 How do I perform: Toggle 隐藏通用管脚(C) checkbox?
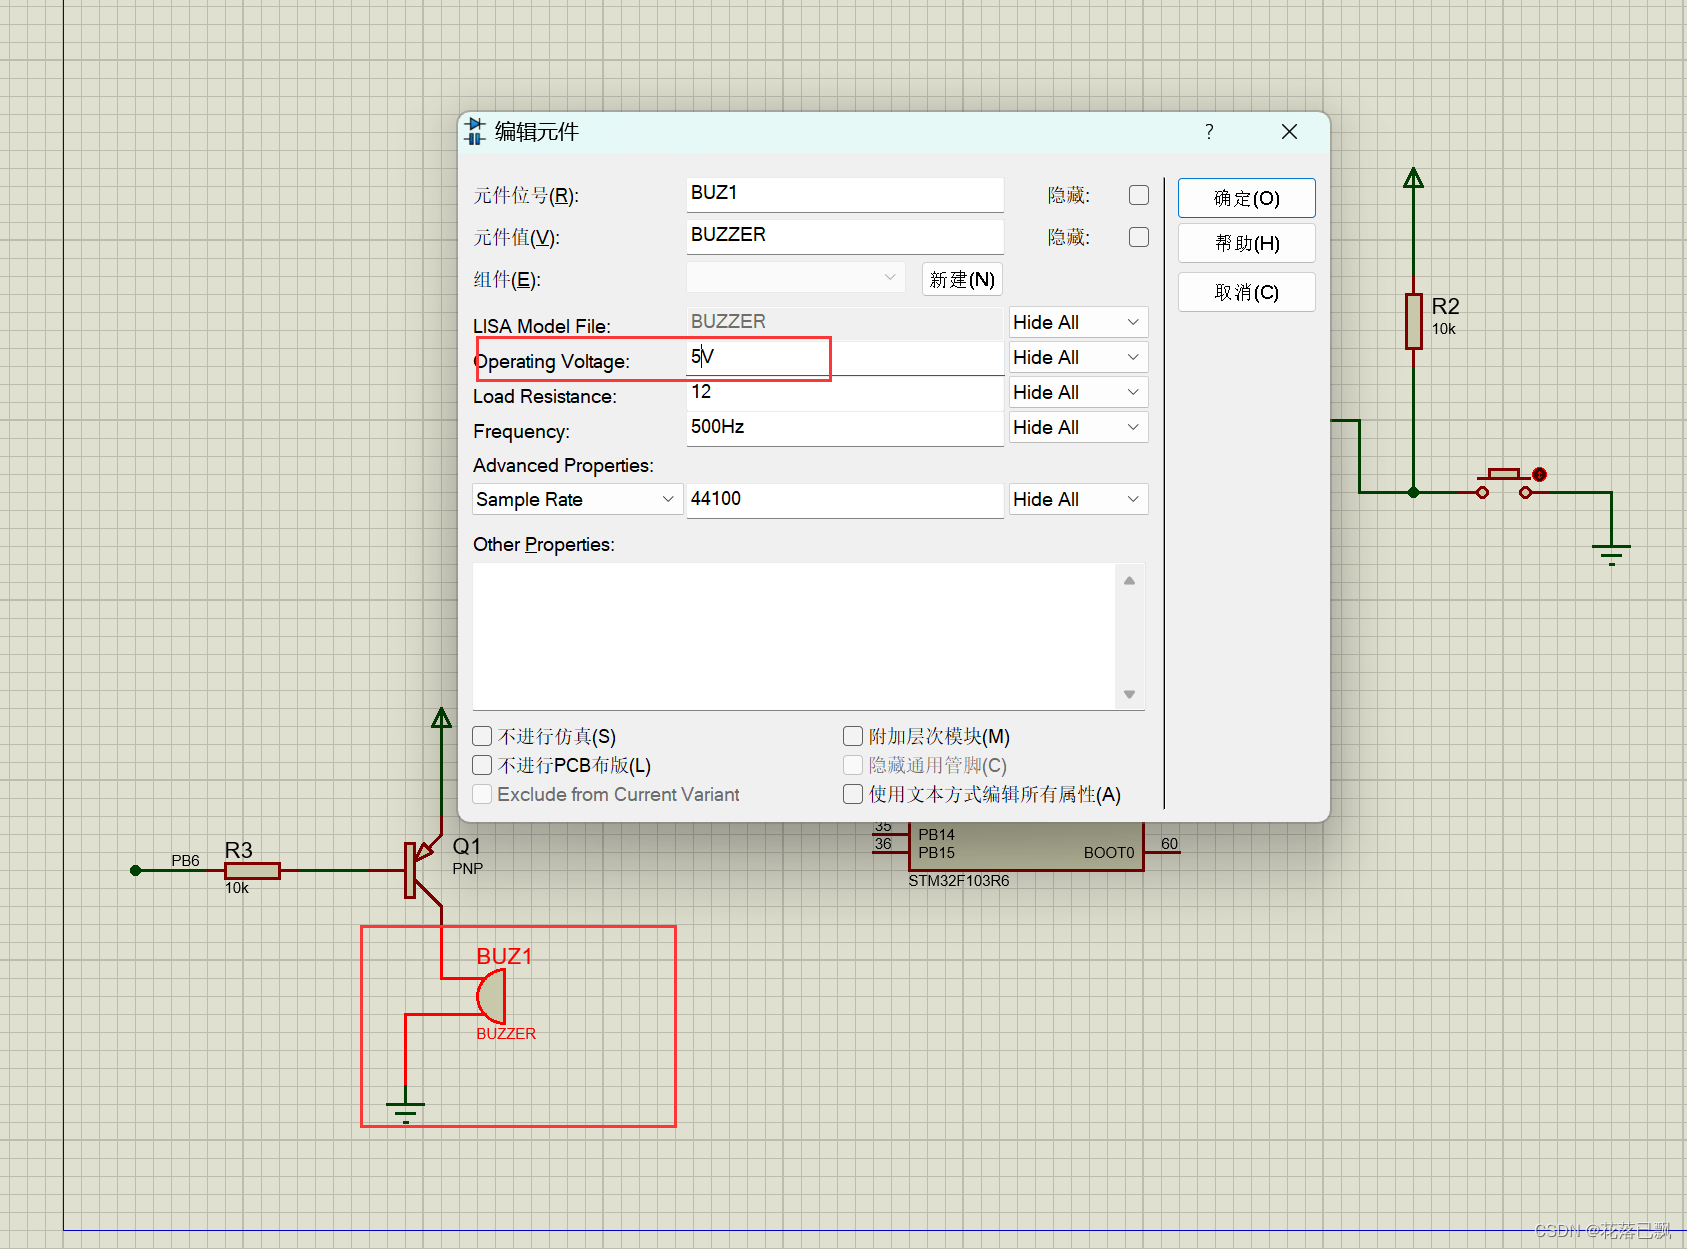coord(853,765)
